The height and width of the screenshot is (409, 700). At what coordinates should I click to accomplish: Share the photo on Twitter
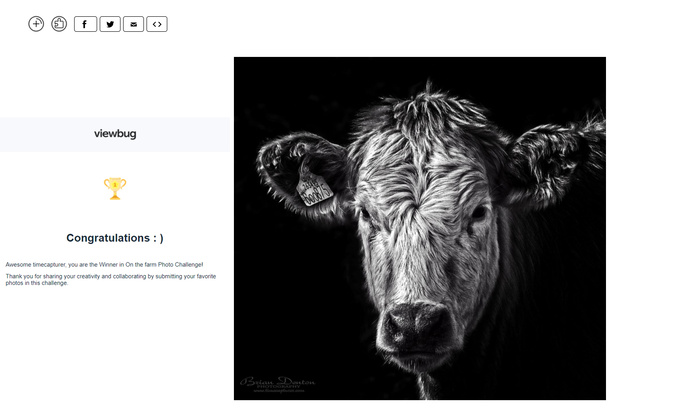point(110,24)
